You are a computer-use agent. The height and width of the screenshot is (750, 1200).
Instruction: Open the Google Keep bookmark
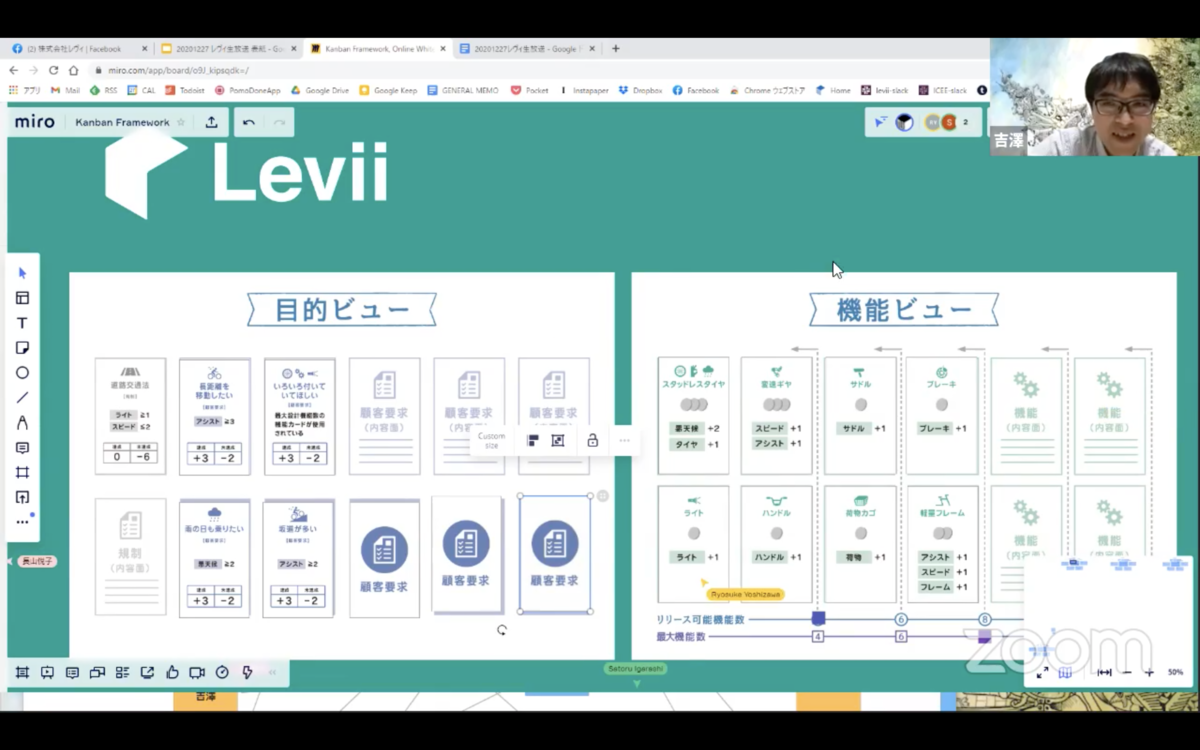tap(388, 90)
